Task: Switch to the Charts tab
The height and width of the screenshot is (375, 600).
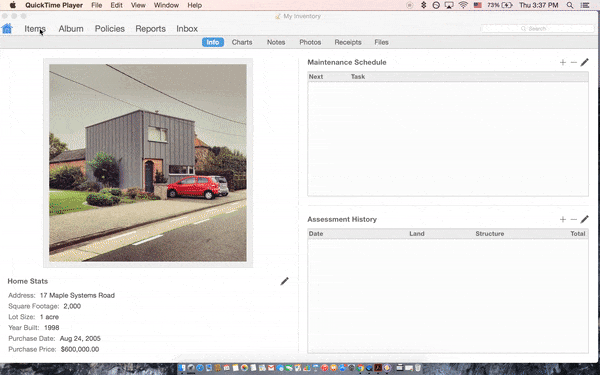Action: (242, 42)
